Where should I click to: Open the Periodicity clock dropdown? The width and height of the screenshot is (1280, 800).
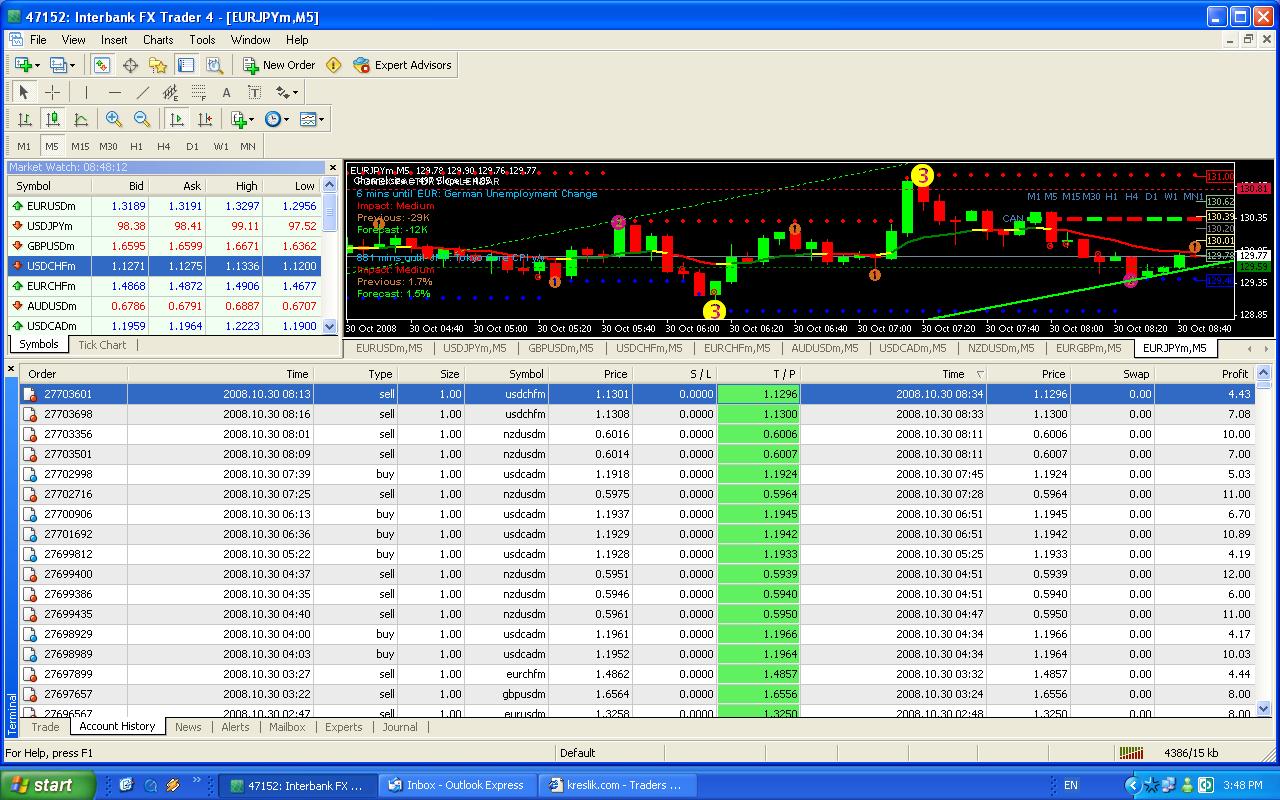pos(276,119)
